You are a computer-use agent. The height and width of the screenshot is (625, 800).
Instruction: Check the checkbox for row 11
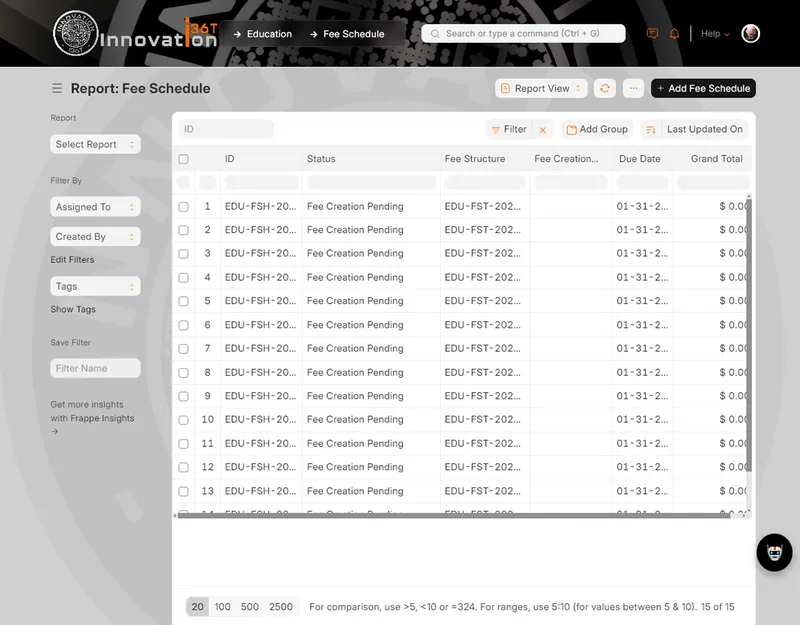click(184, 444)
